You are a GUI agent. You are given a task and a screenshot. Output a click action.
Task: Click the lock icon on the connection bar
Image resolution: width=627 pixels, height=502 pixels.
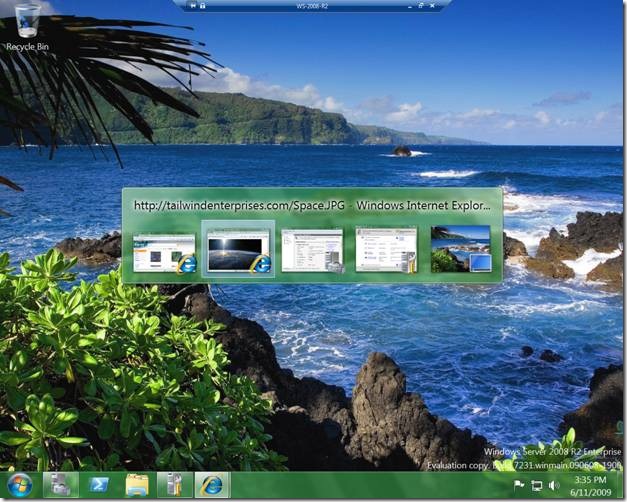point(203,5)
